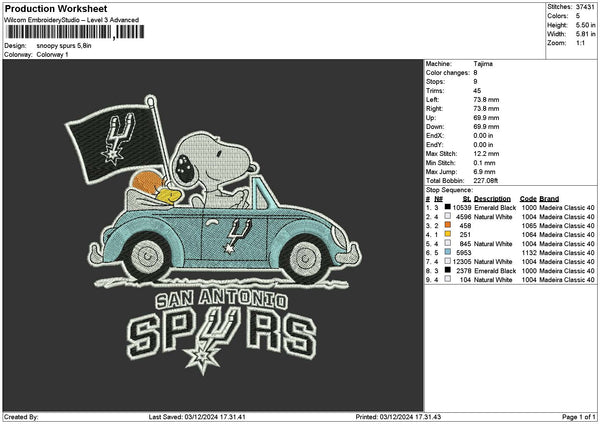The height and width of the screenshot is (424, 600).
Task: Click the N# column header
Action: pyautogui.click(x=438, y=199)
